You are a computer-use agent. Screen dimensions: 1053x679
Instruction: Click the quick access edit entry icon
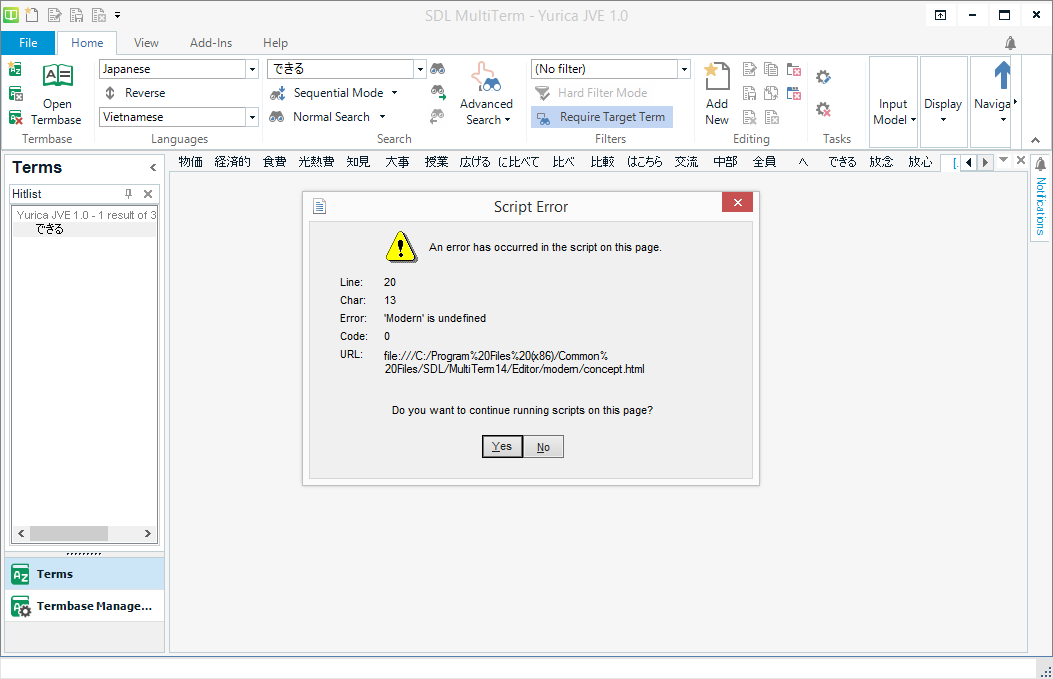coord(55,14)
